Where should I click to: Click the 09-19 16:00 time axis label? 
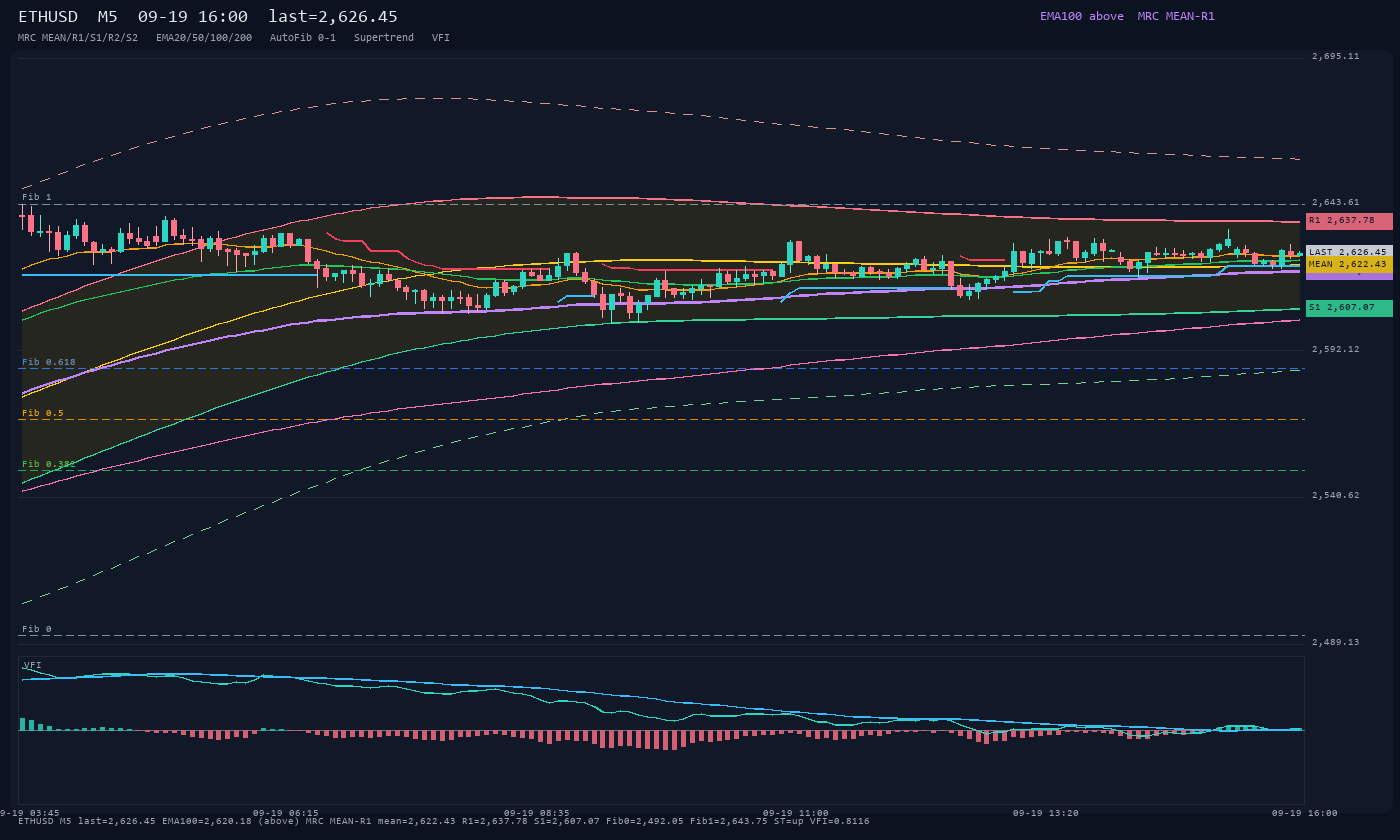(1304, 813)
